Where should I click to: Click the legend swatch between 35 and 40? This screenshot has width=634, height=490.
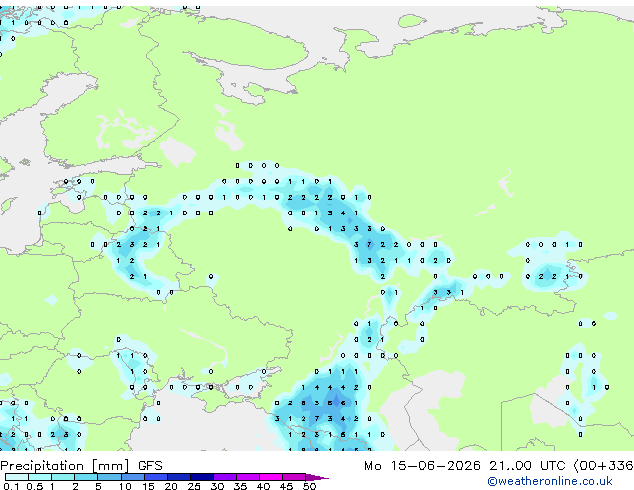coord(248,477)
